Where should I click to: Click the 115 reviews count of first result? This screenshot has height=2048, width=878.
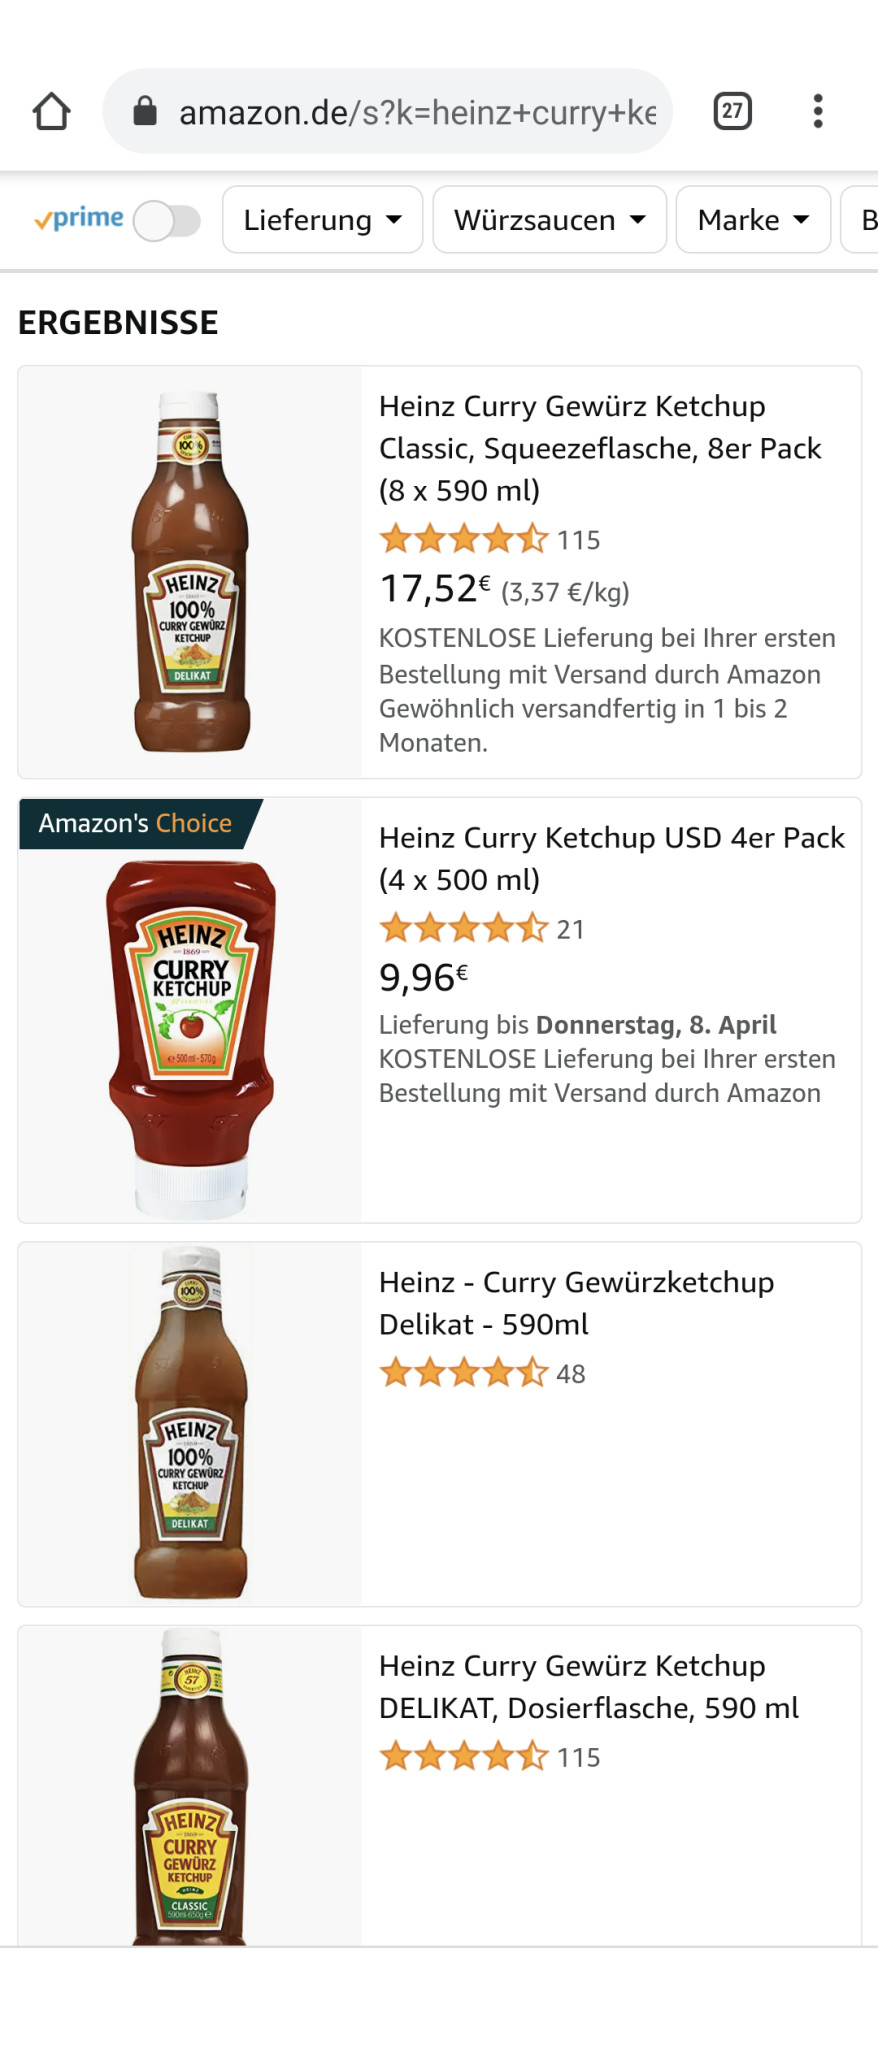579,541
